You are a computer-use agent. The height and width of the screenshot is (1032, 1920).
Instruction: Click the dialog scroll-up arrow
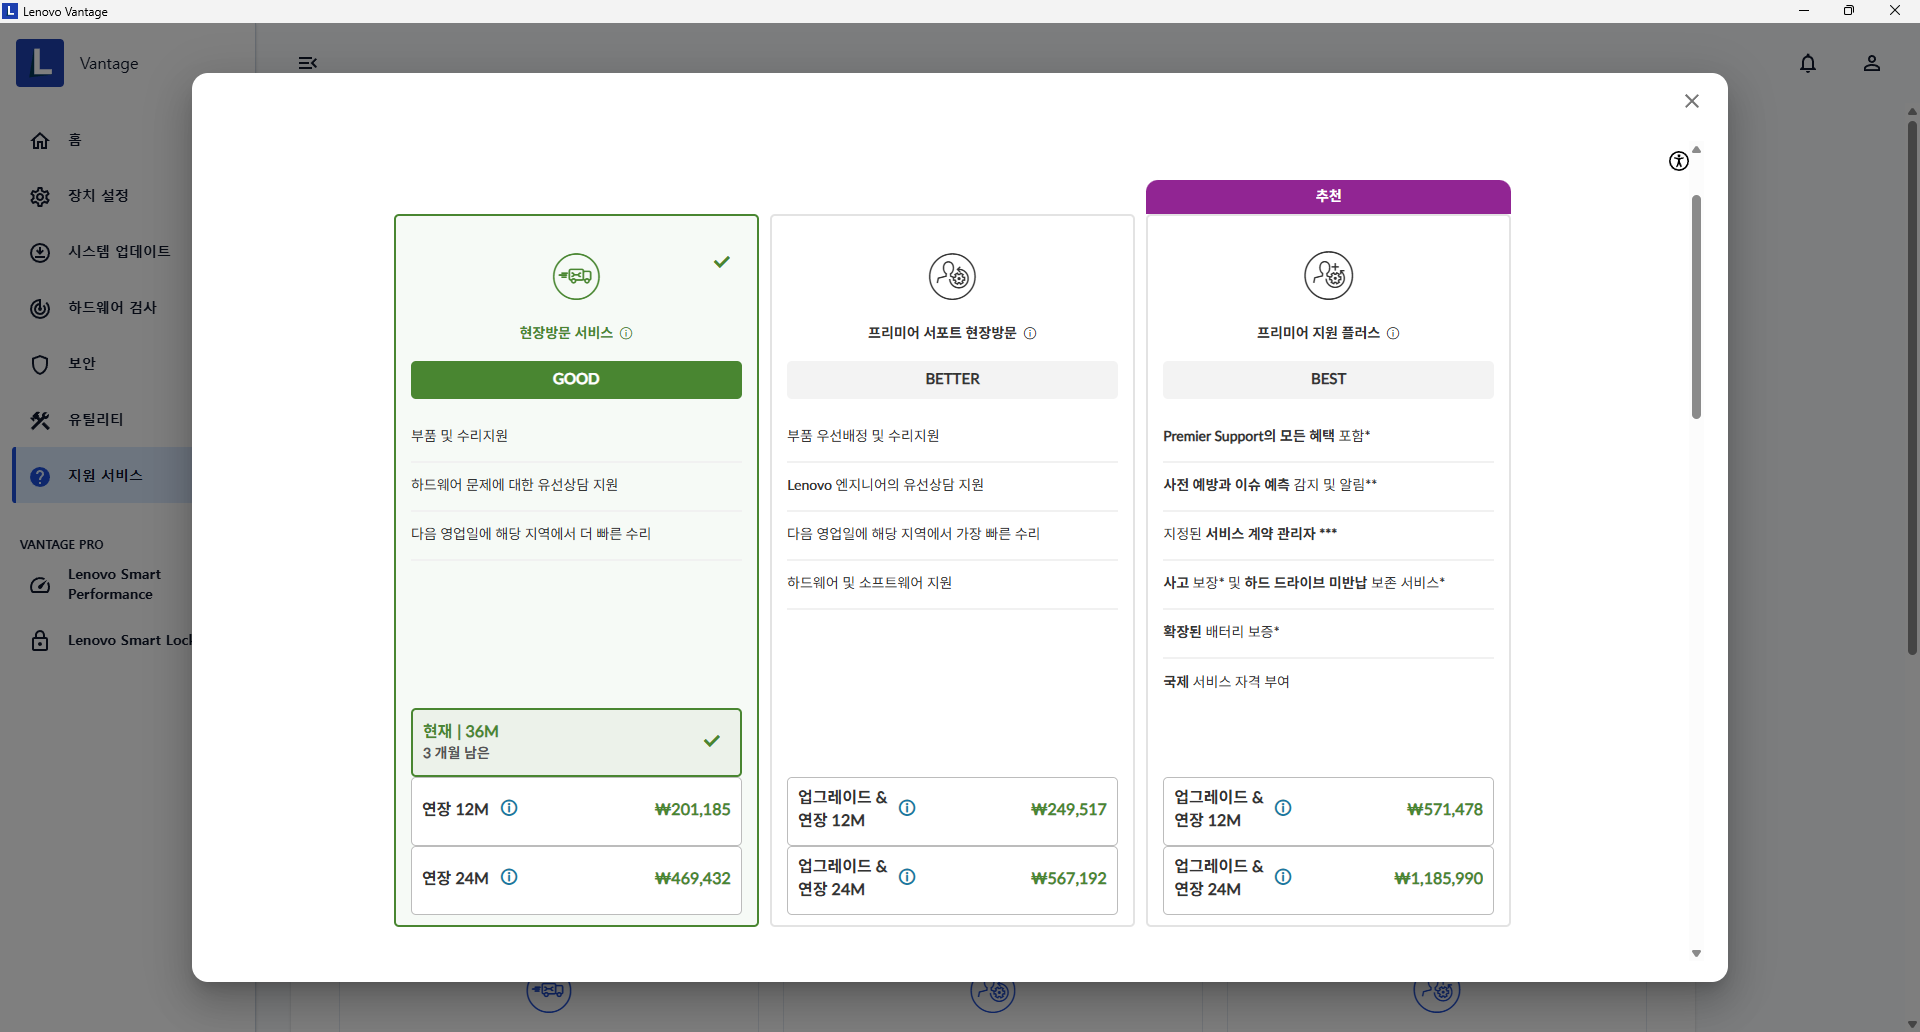1696,150
